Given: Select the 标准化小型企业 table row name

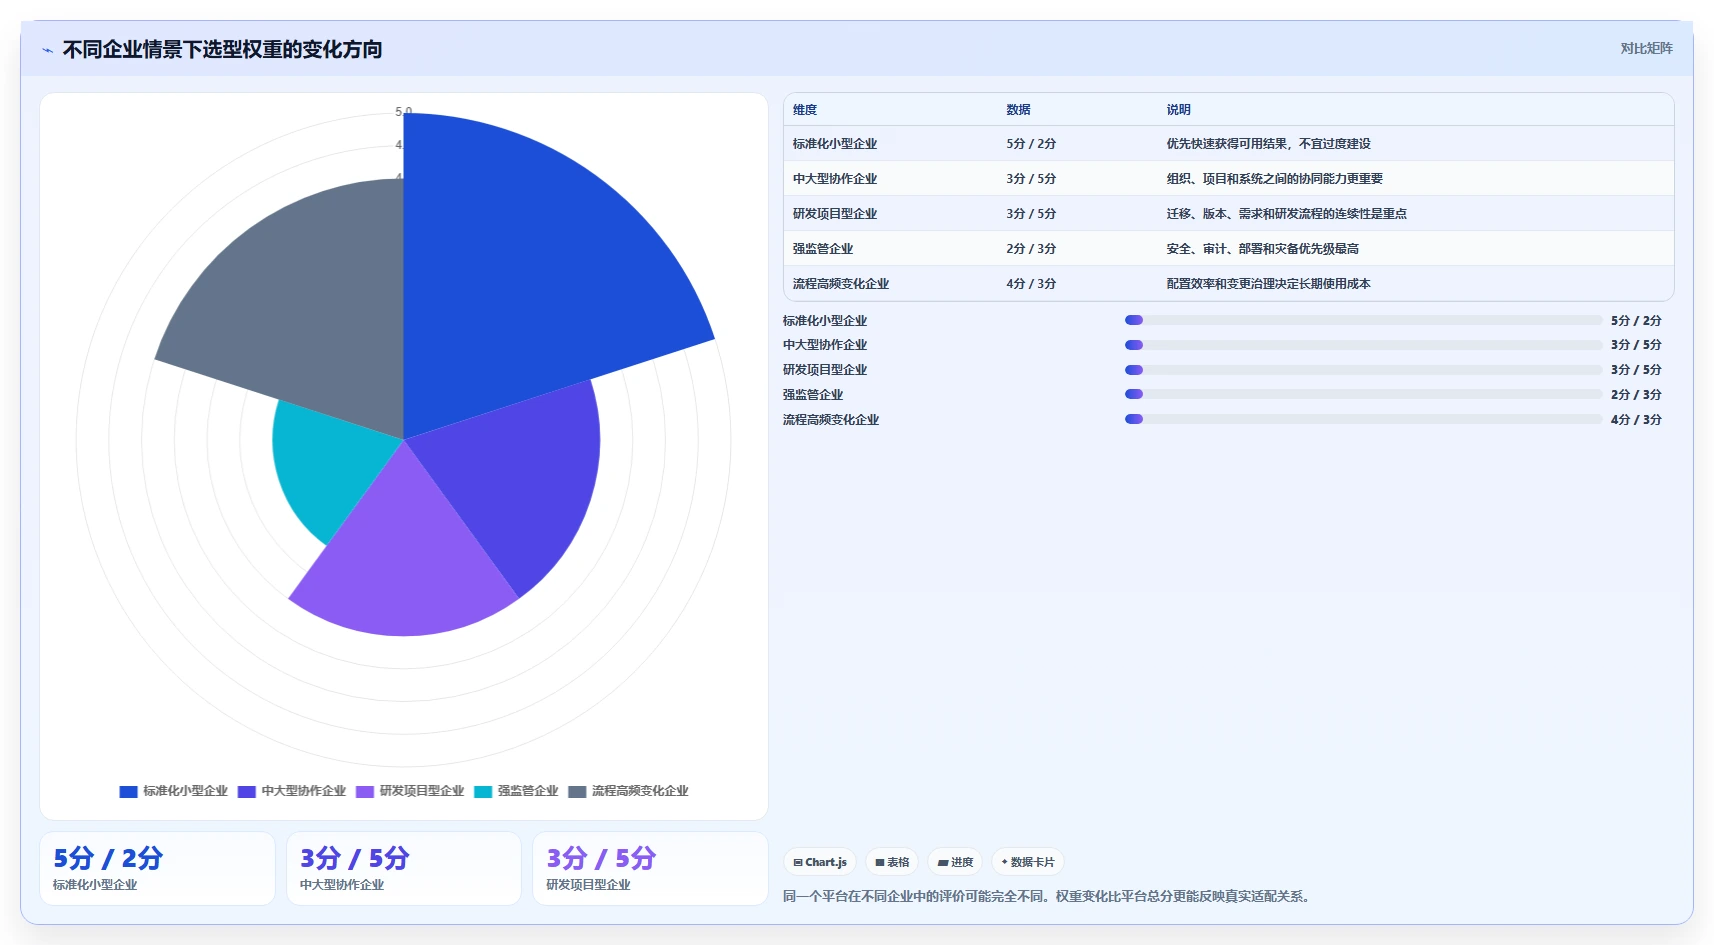Looking at the screenshot, I should 835,144.
